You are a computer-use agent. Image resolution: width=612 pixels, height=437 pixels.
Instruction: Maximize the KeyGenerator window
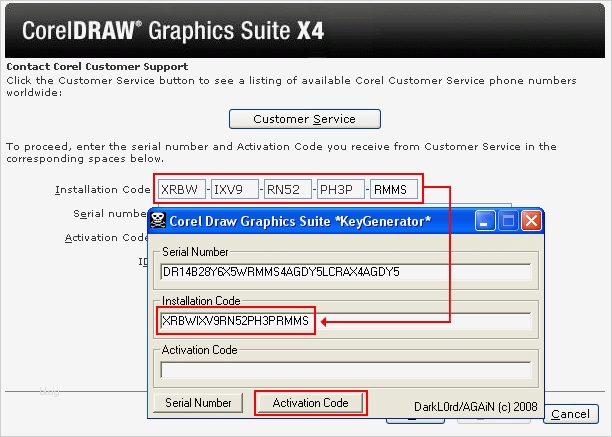click(x=508, y=221)
